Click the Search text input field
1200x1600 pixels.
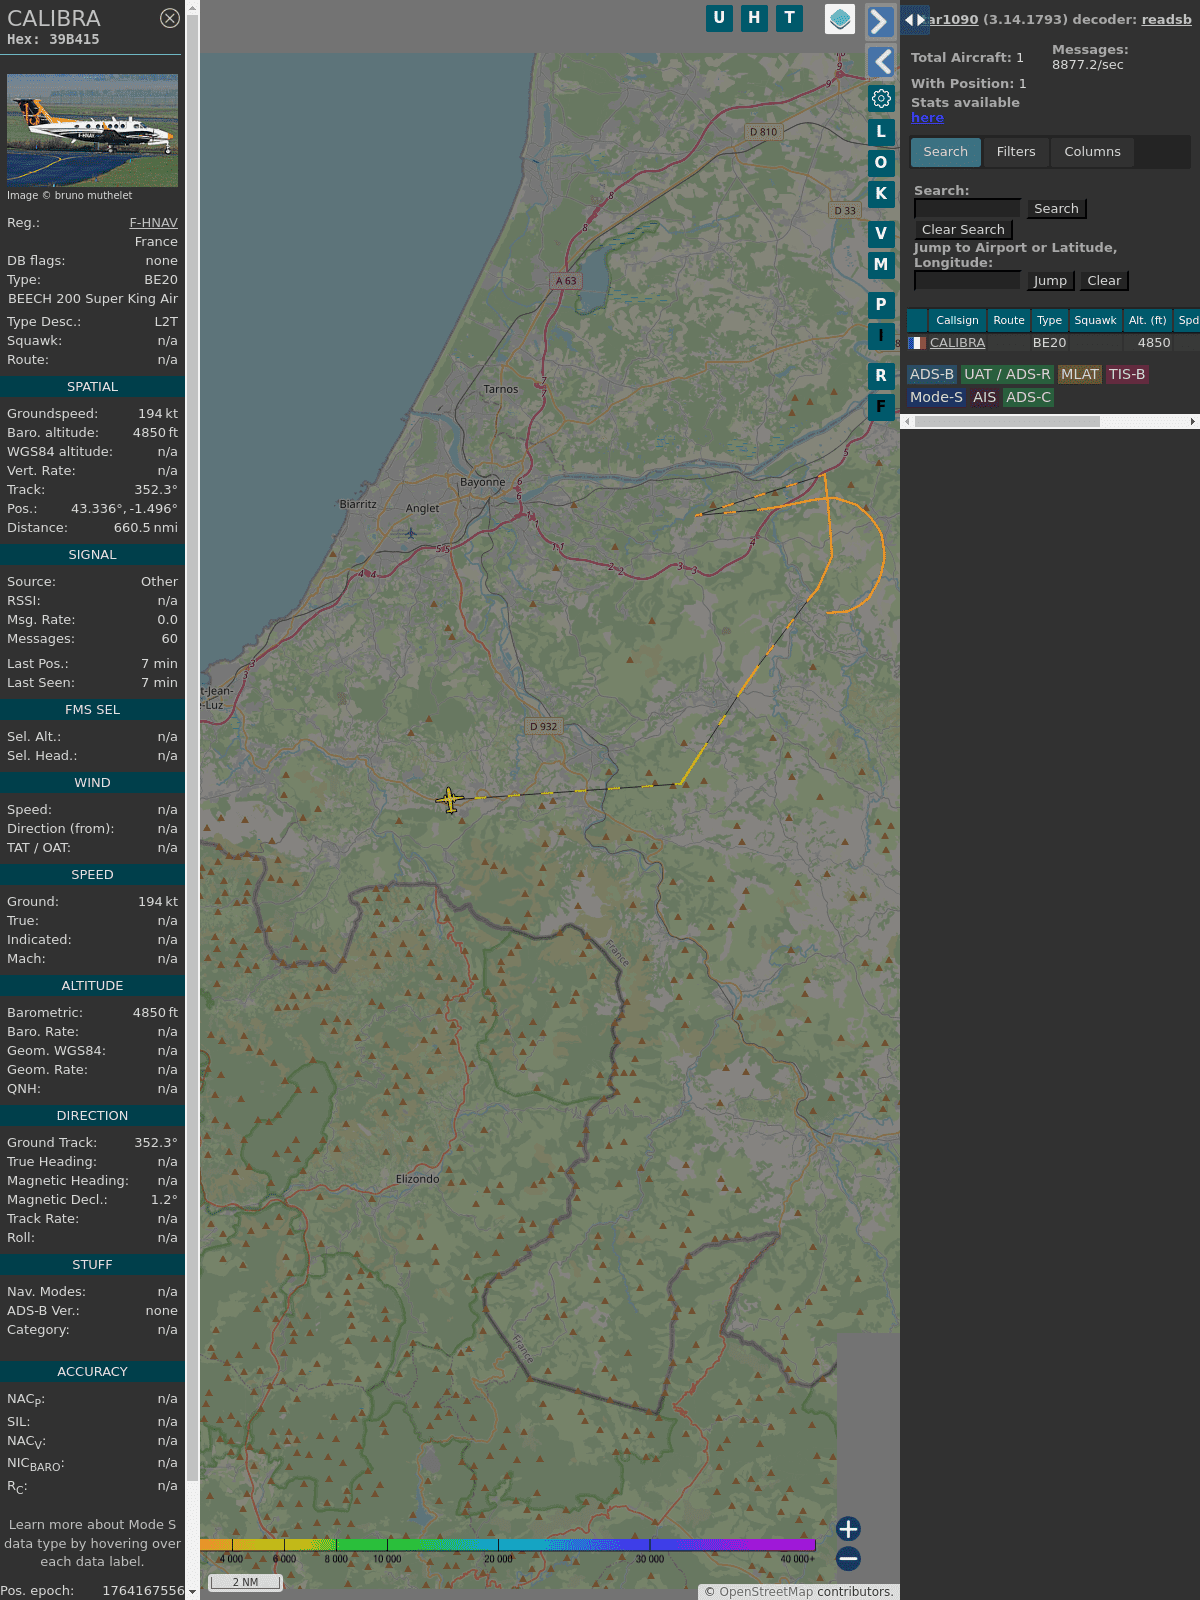967,208
